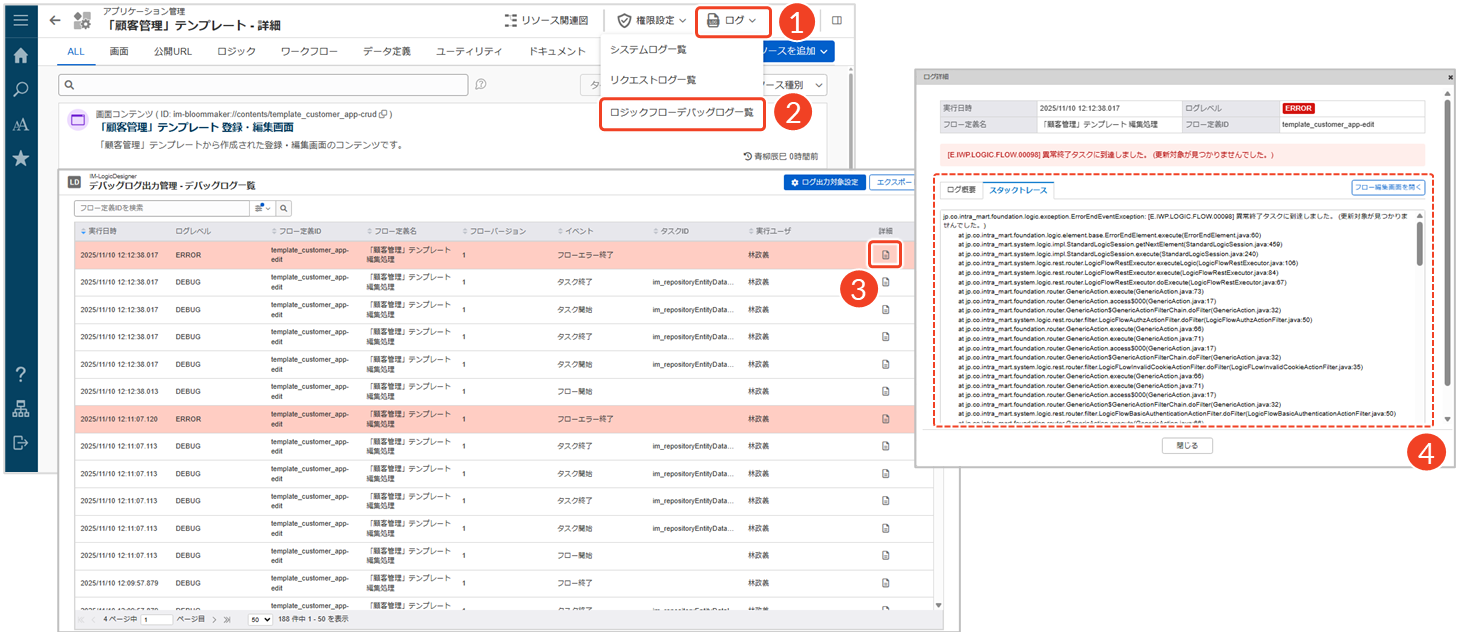Select ロジックフローデバッグログ一覧 menu item
The width and height of the screenshot is (1459, 632).
(681, 113)
